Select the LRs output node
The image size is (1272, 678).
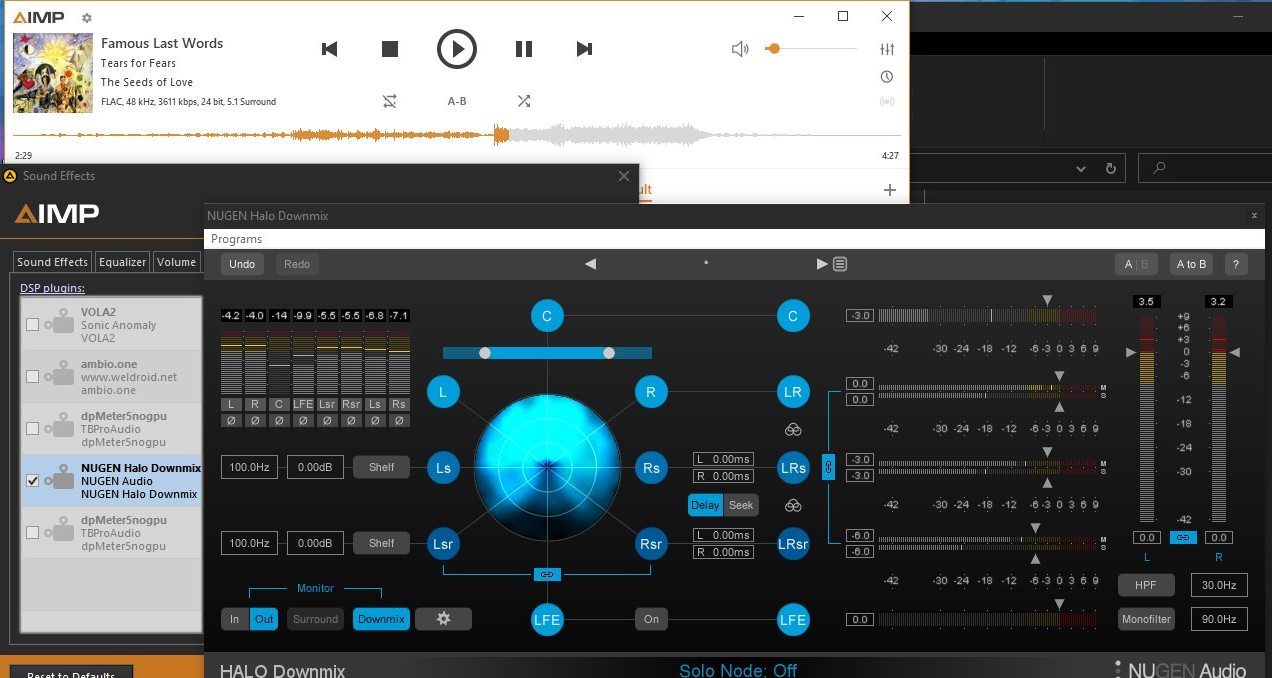[x=793, y=467]
